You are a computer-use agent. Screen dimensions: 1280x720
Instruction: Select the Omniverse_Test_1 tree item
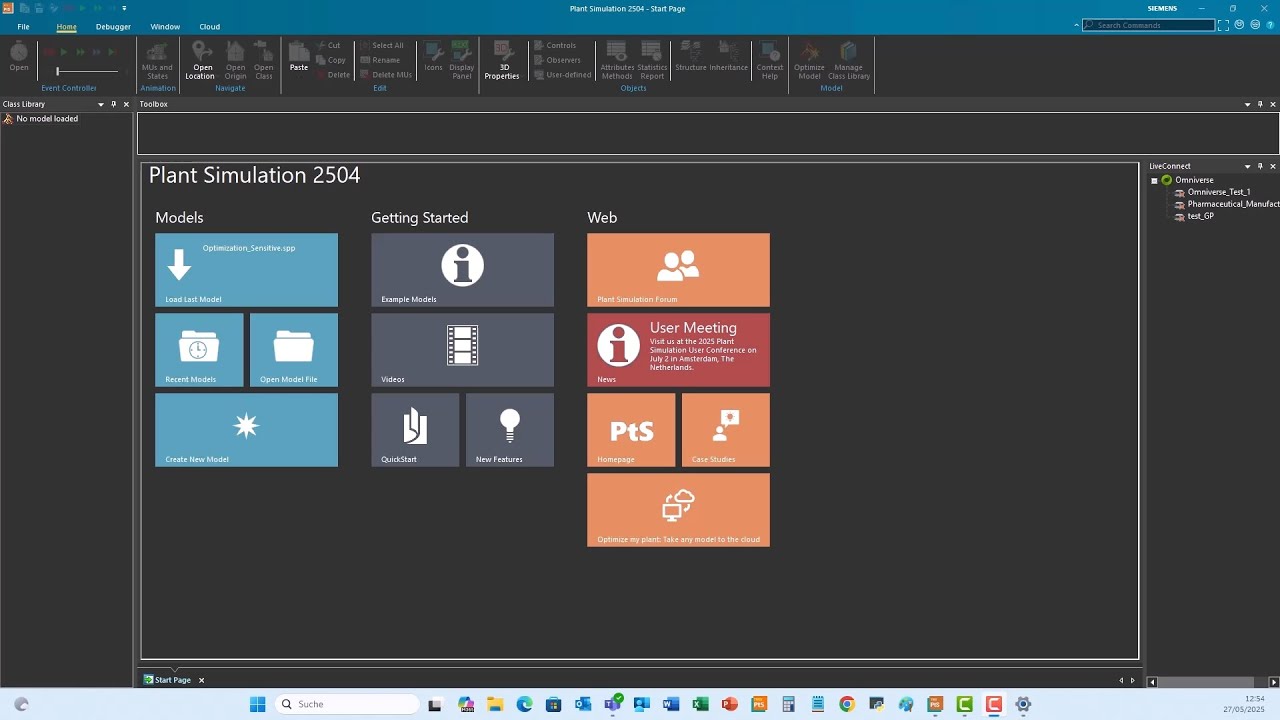point(1218,192)
